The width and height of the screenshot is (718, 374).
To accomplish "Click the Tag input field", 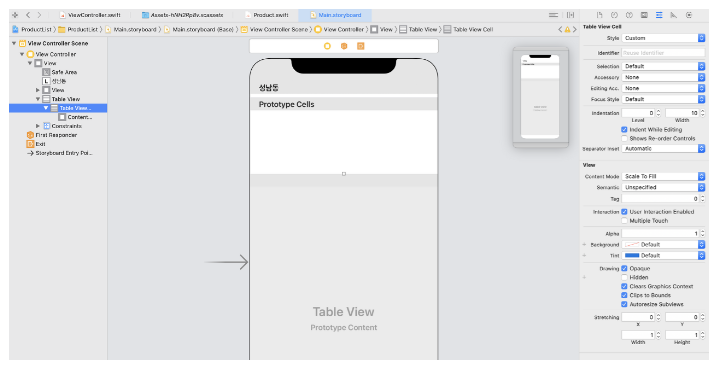I will 660,199.
